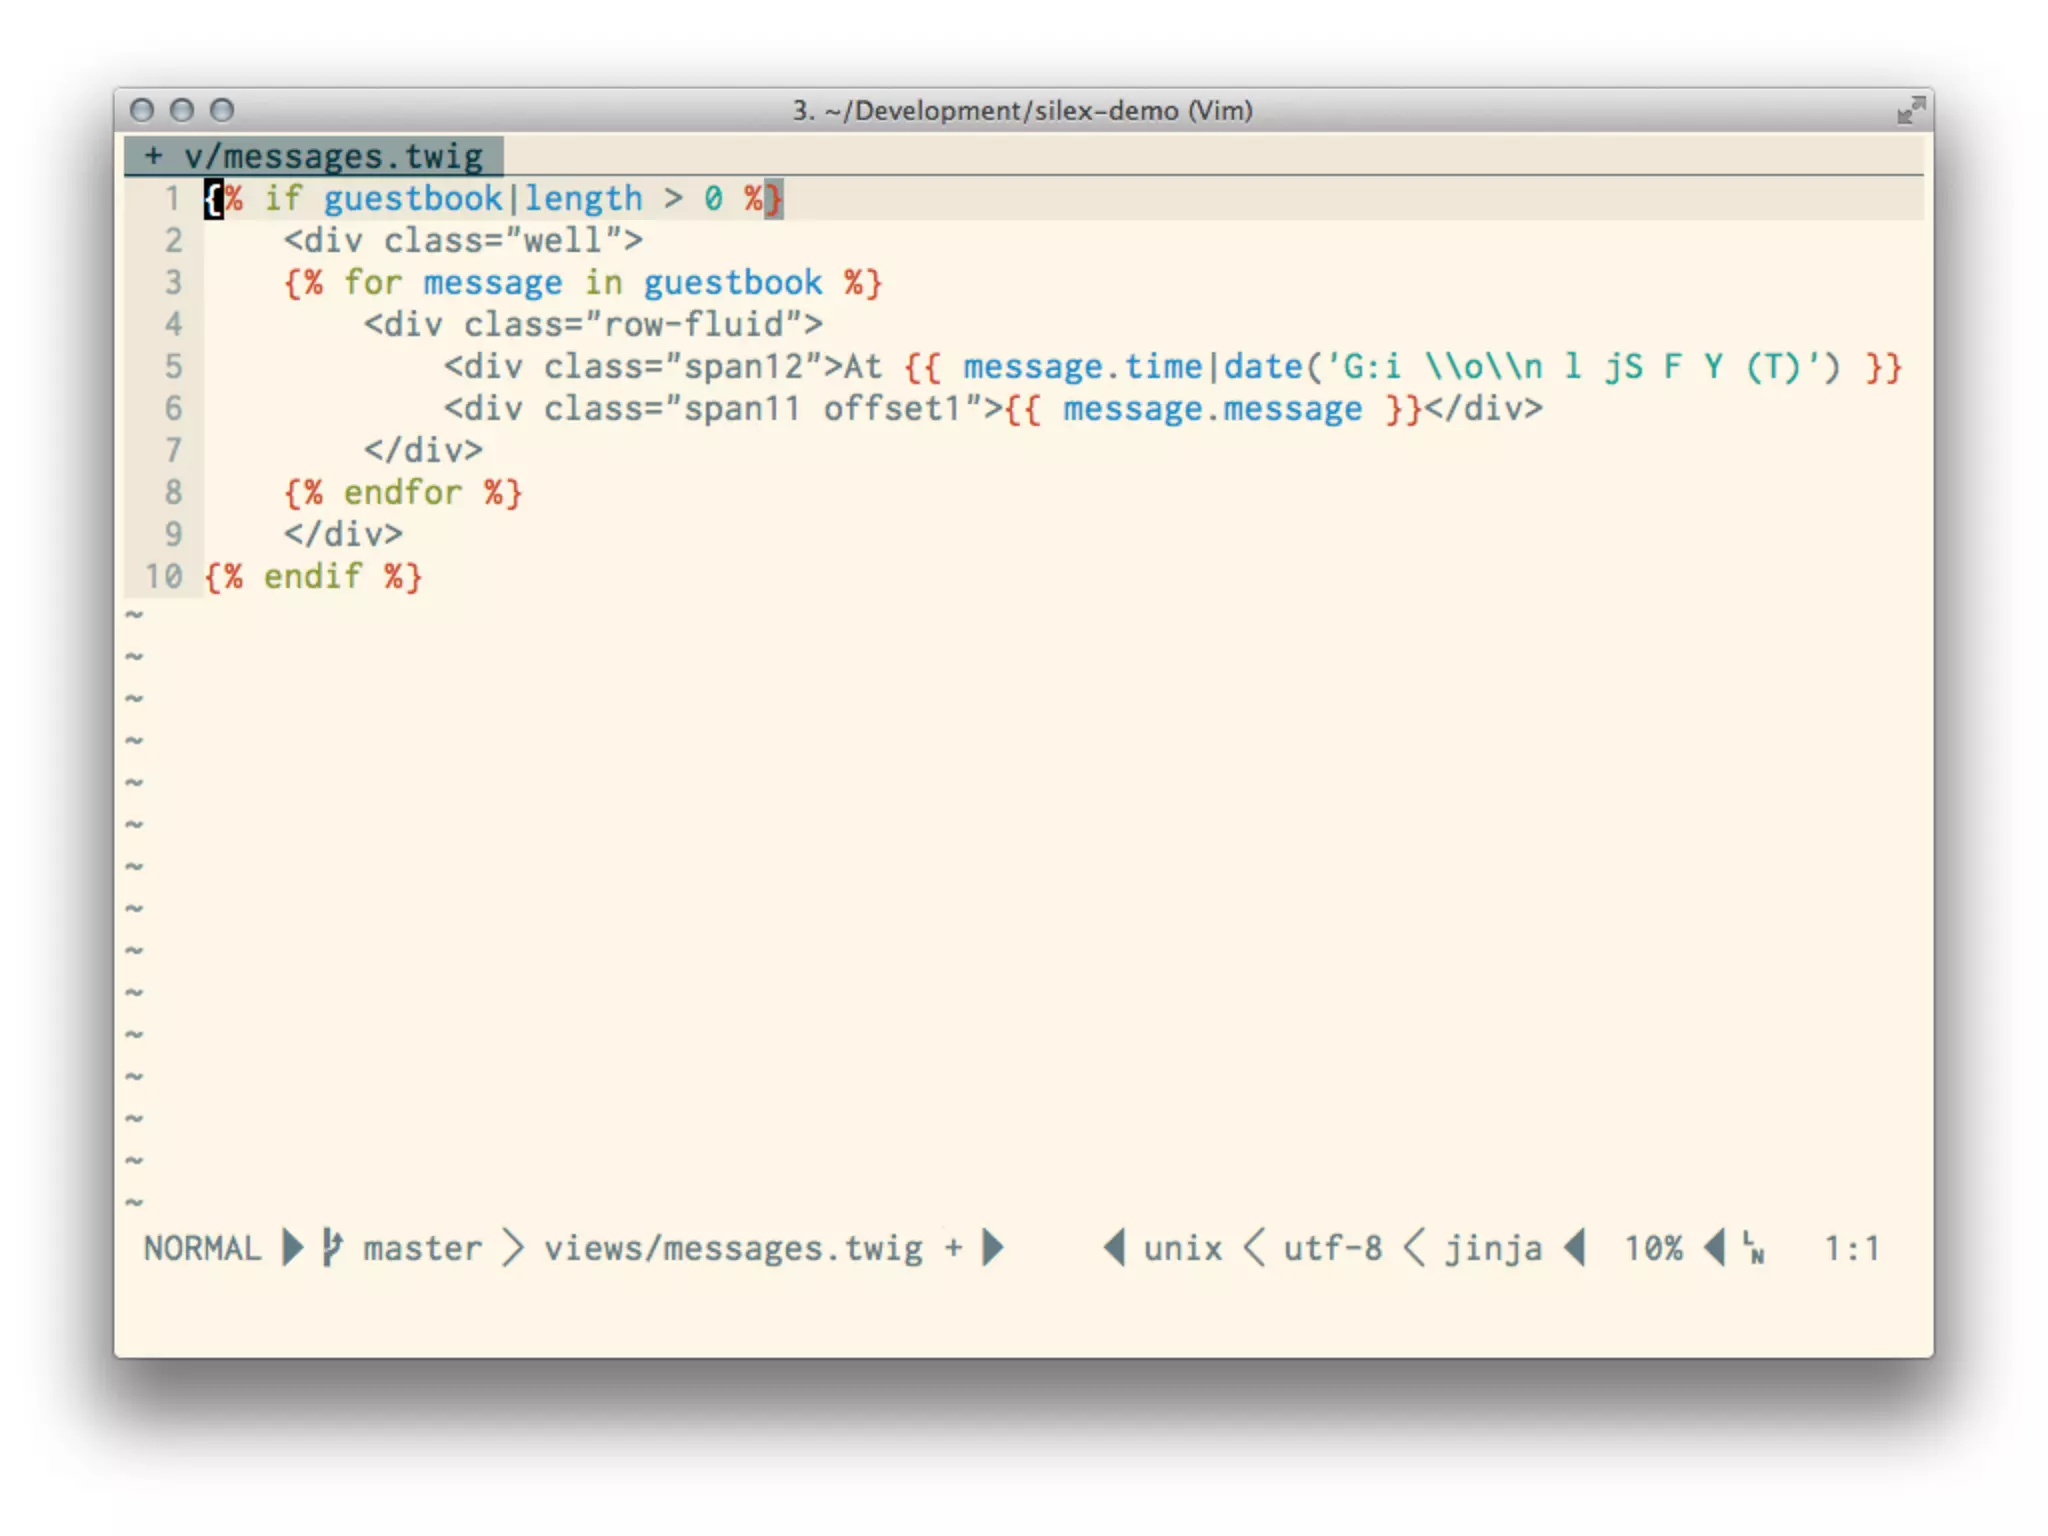Viewport: 2048px width, 1536px height.
Task: Click the NORMAL mode indicator
Action: [202, 1247]
